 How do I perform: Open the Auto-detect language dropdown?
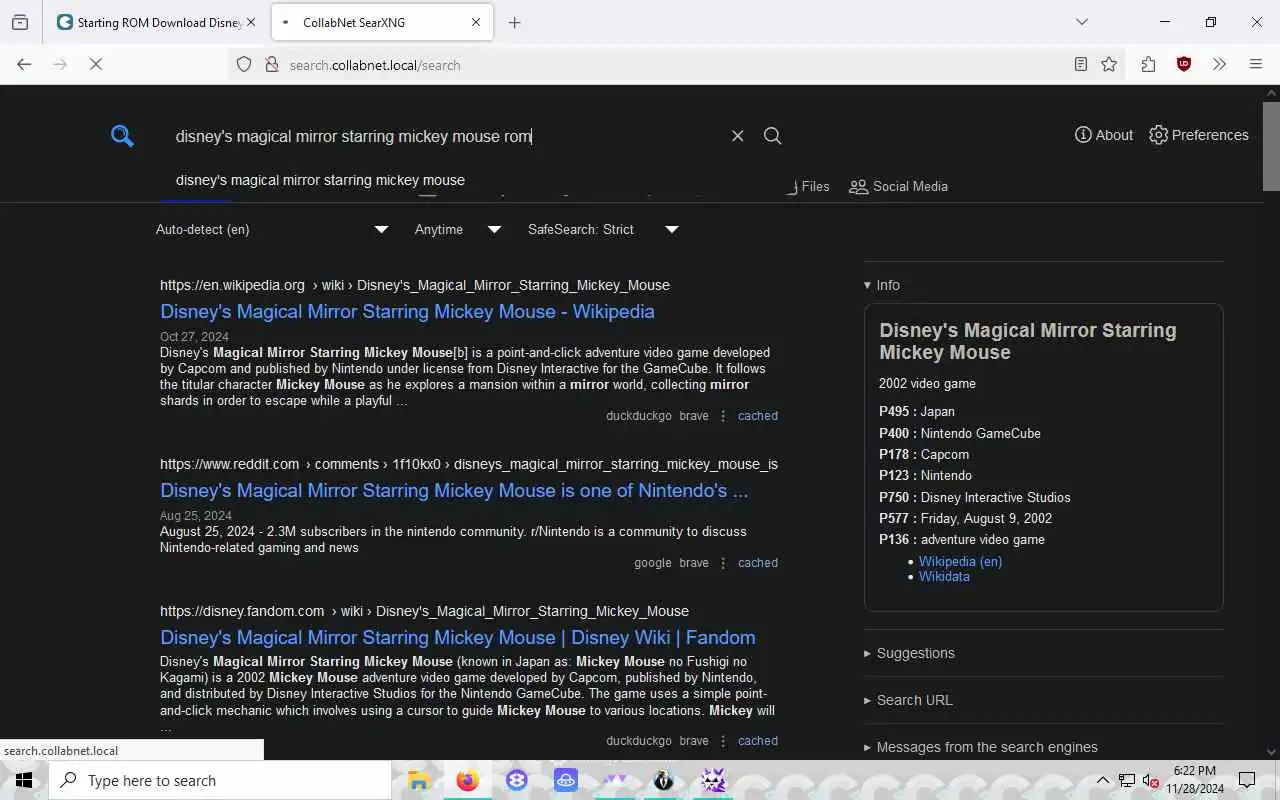(x=272, y=229)
